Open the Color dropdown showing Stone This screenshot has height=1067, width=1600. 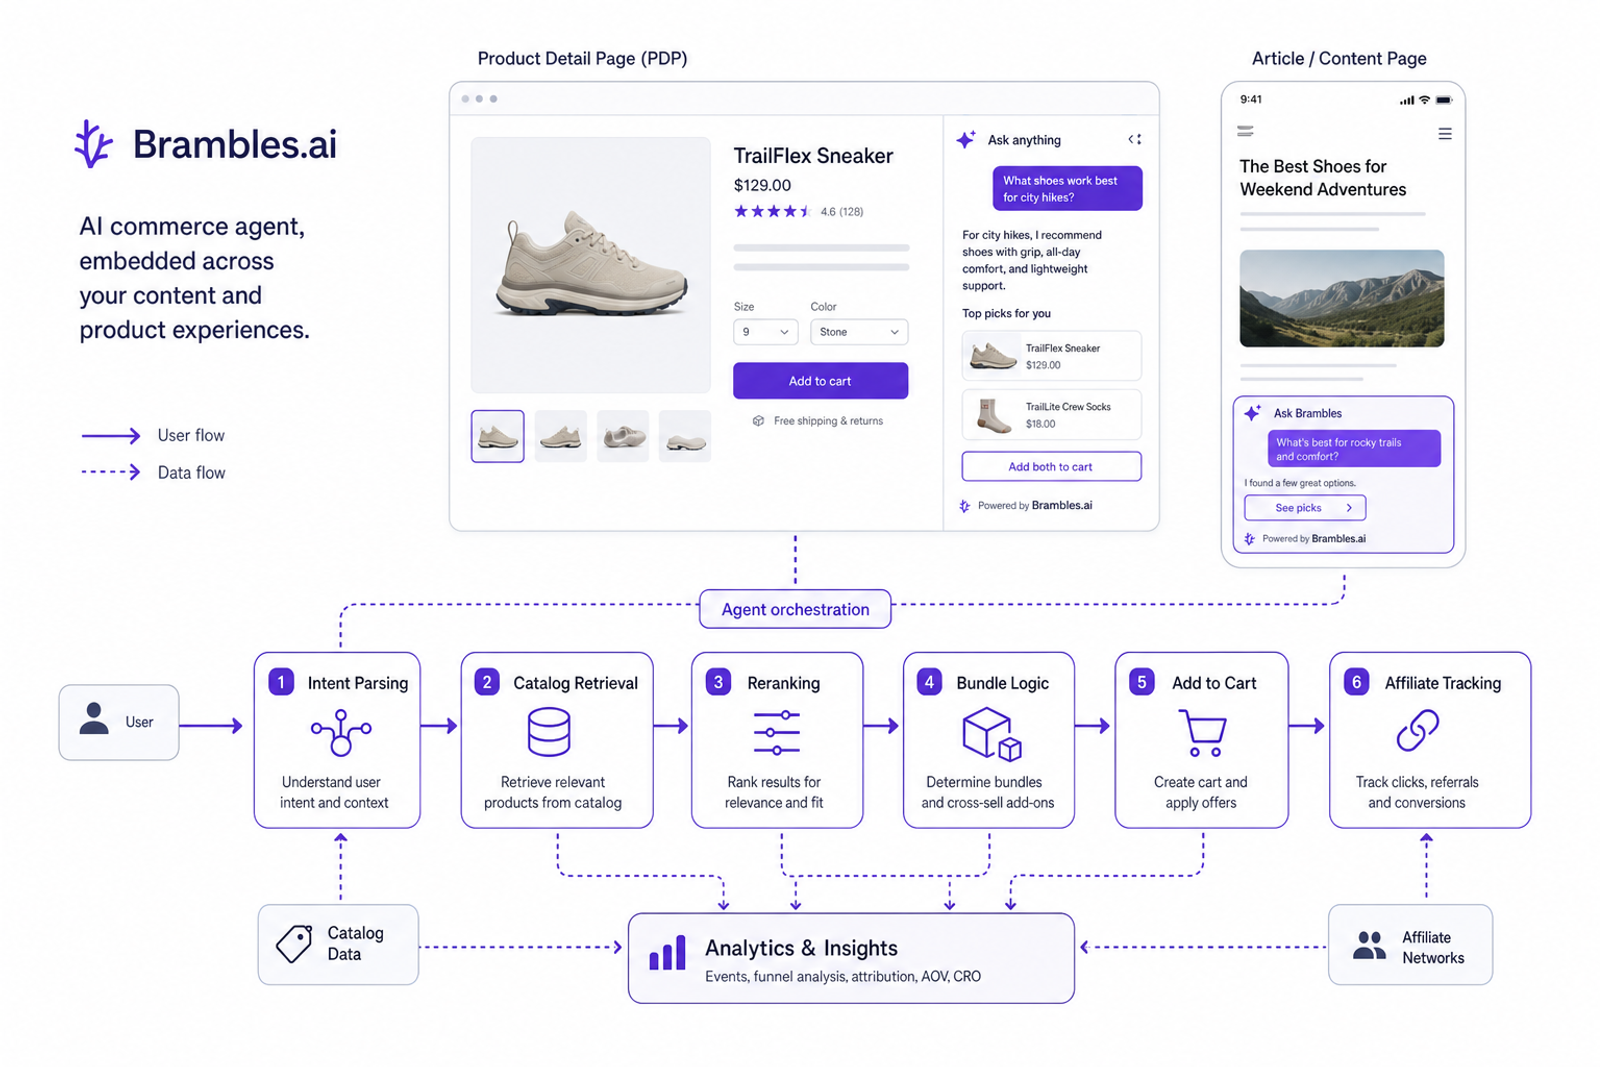point(859,332)
